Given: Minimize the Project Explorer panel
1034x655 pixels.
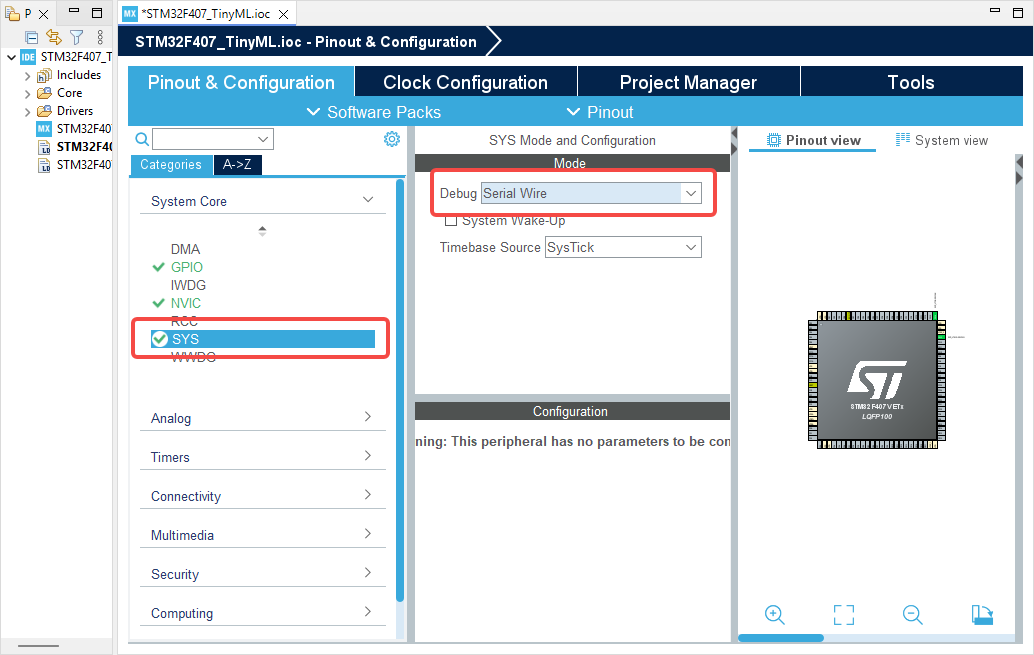Looking at the screenshot, I should click(x=74, y=11).
